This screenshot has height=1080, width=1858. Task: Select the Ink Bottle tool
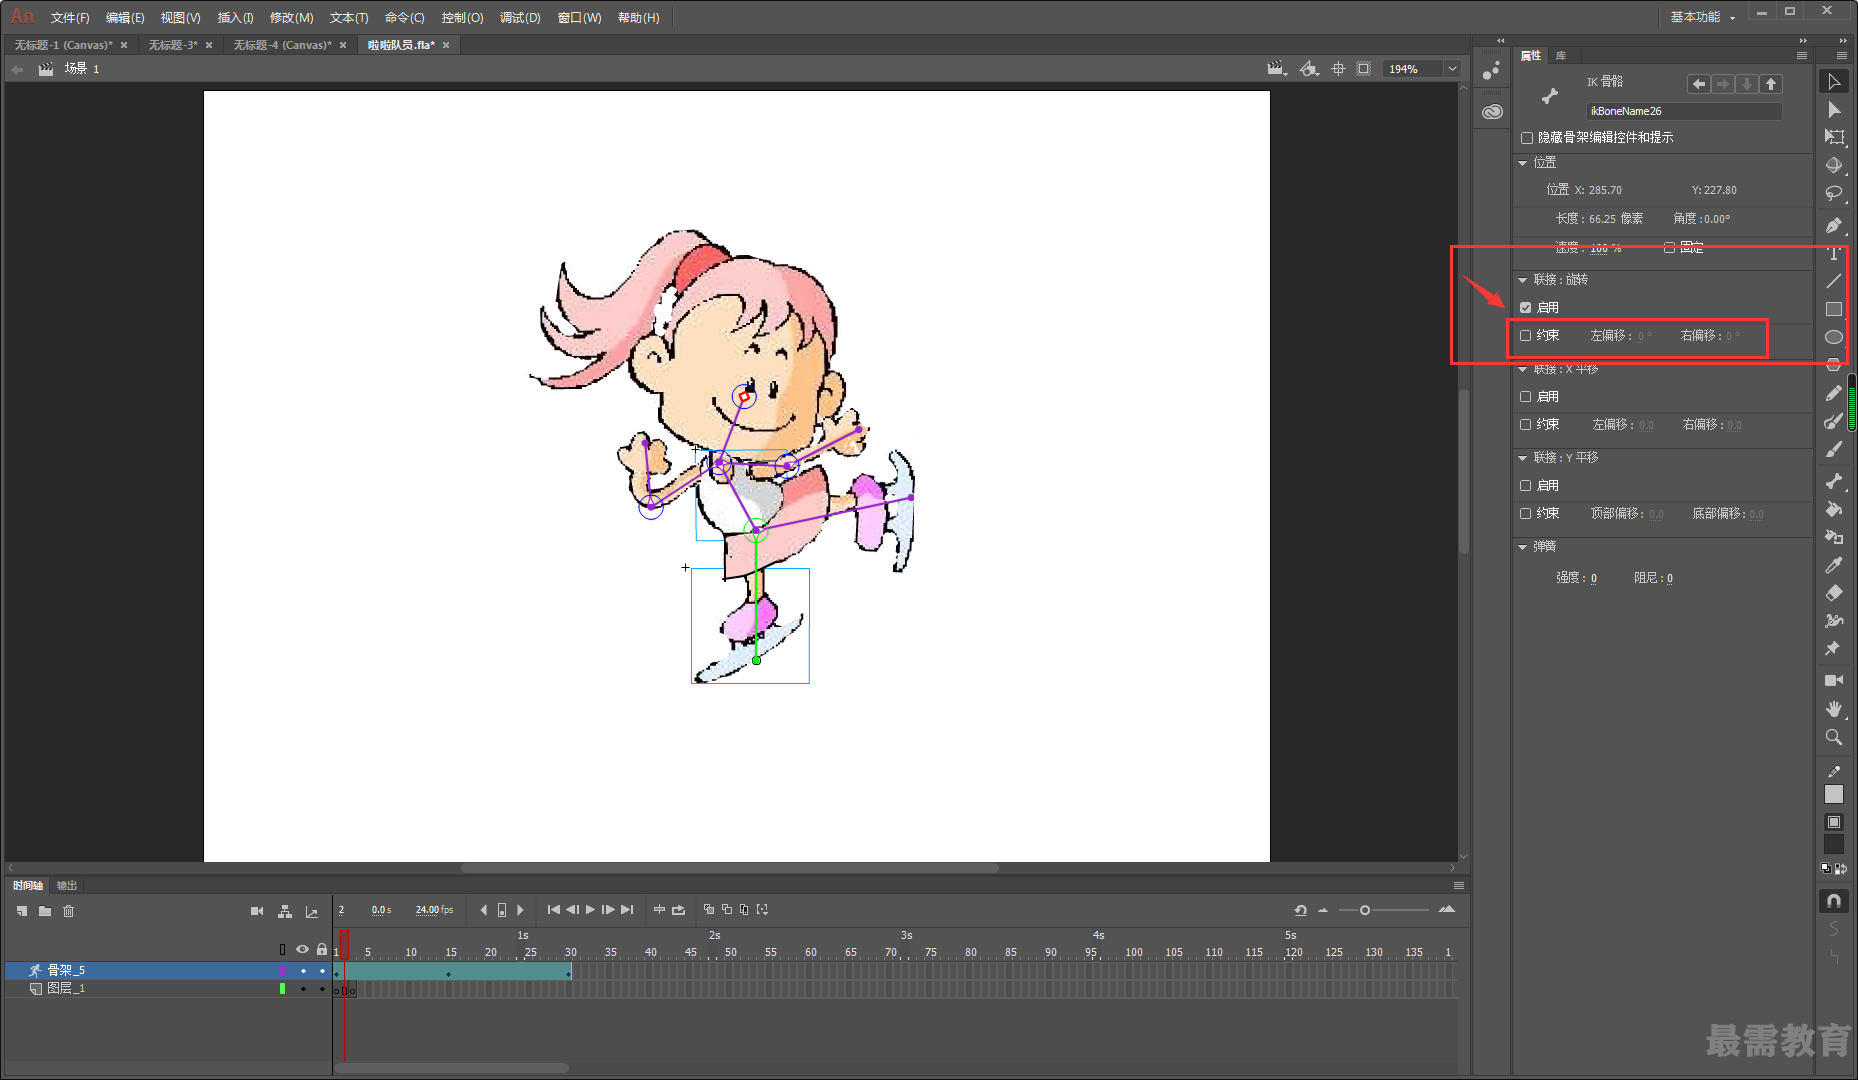click(1833, 537)
